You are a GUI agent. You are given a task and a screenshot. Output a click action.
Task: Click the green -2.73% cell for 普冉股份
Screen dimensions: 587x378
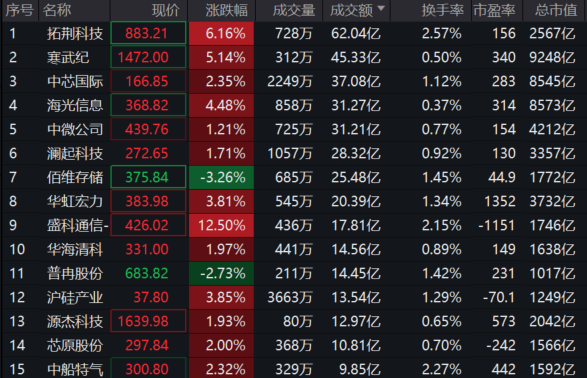pos(221,273)
